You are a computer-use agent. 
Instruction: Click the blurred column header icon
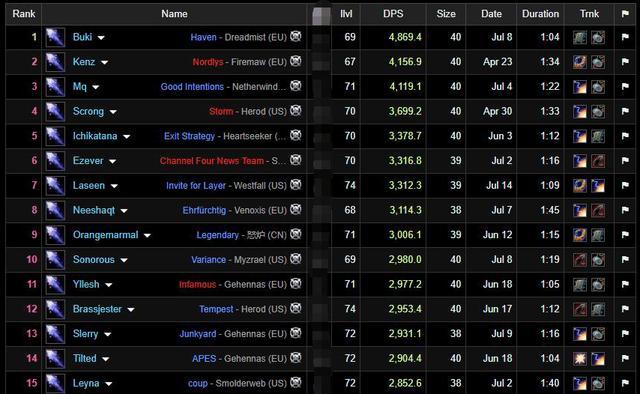(x=321, y=16)
